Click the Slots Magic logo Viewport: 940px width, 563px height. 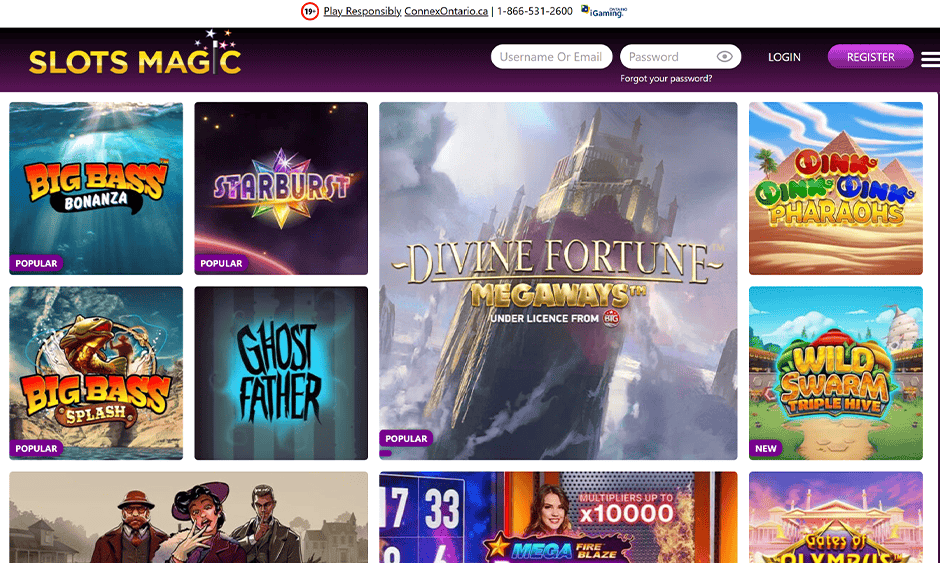coord(135,55)
